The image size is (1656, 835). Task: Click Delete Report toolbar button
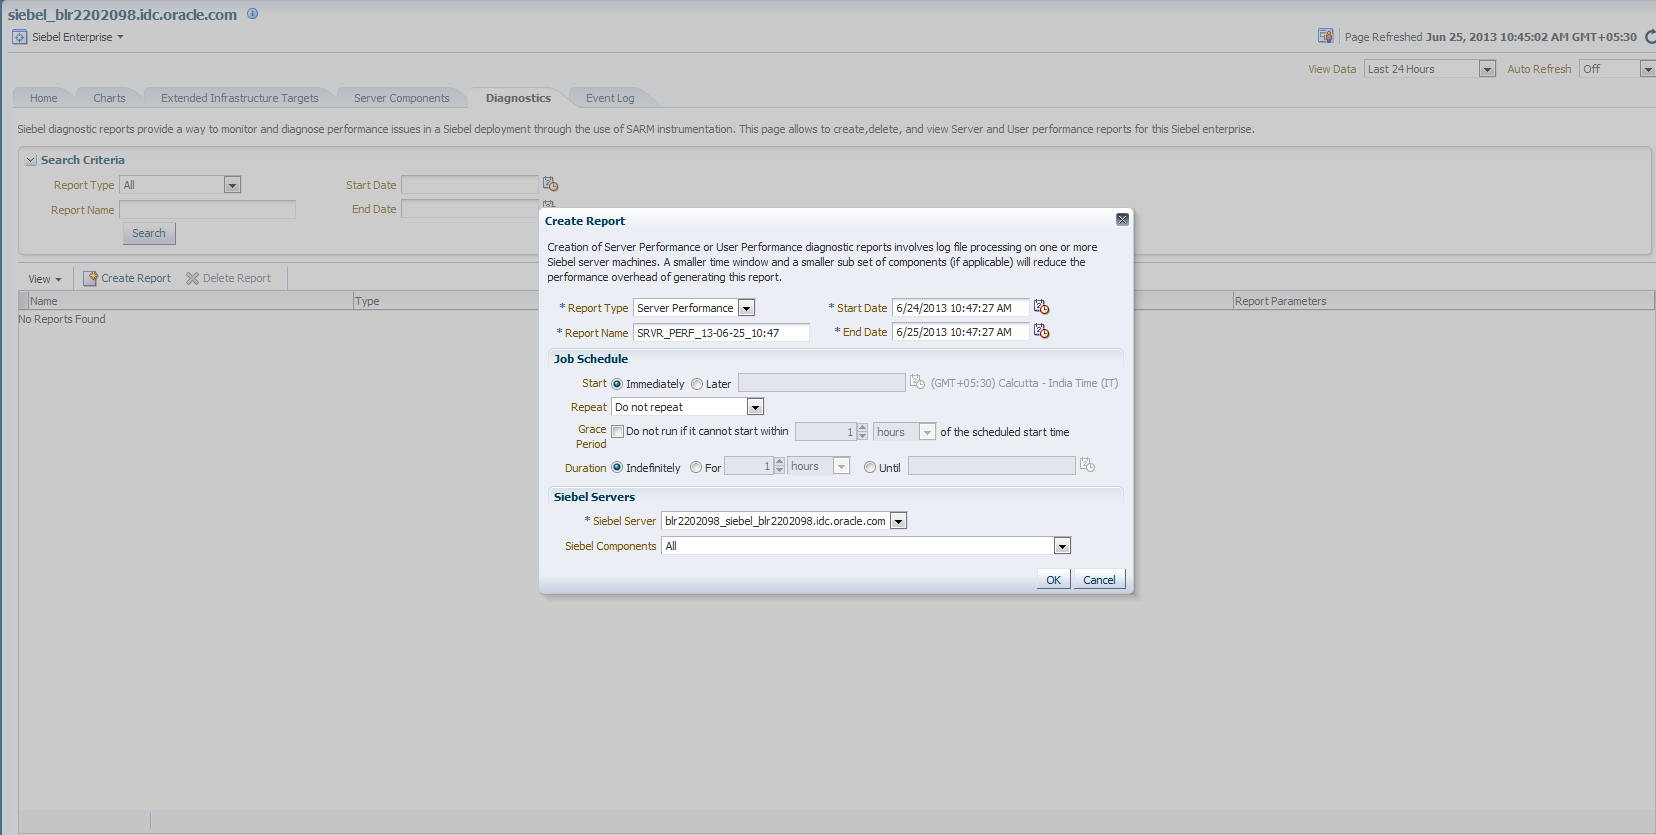coord(228,278)
